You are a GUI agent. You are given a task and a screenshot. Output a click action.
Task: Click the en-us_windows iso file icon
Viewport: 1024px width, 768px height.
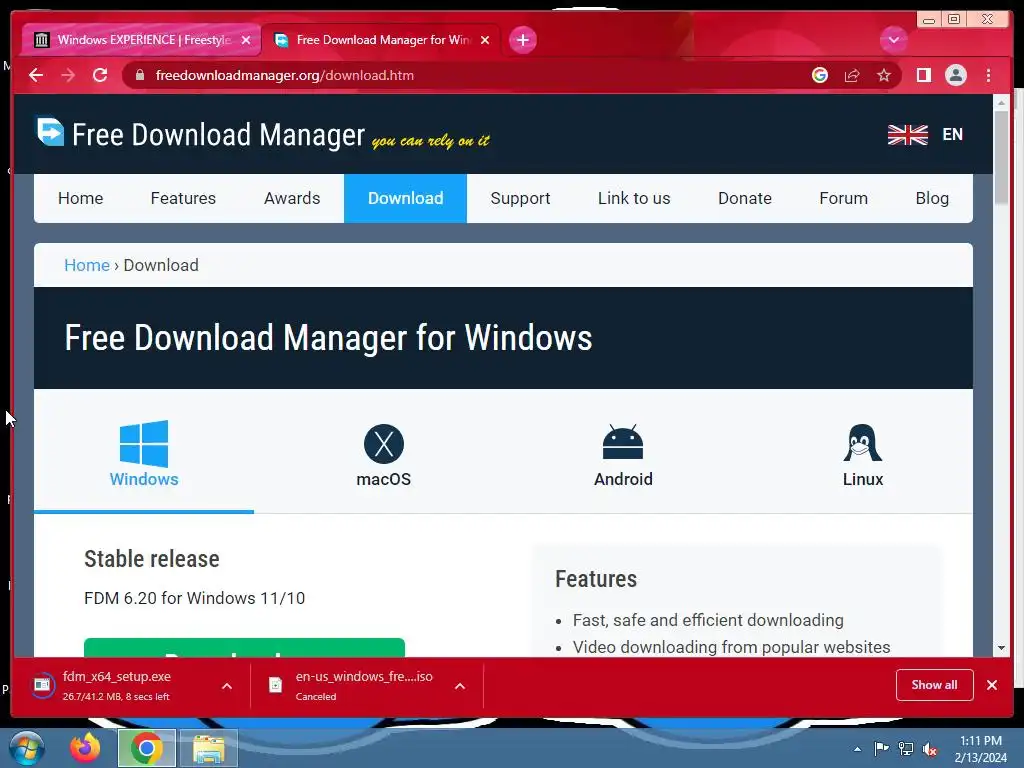tap(276, 684)
